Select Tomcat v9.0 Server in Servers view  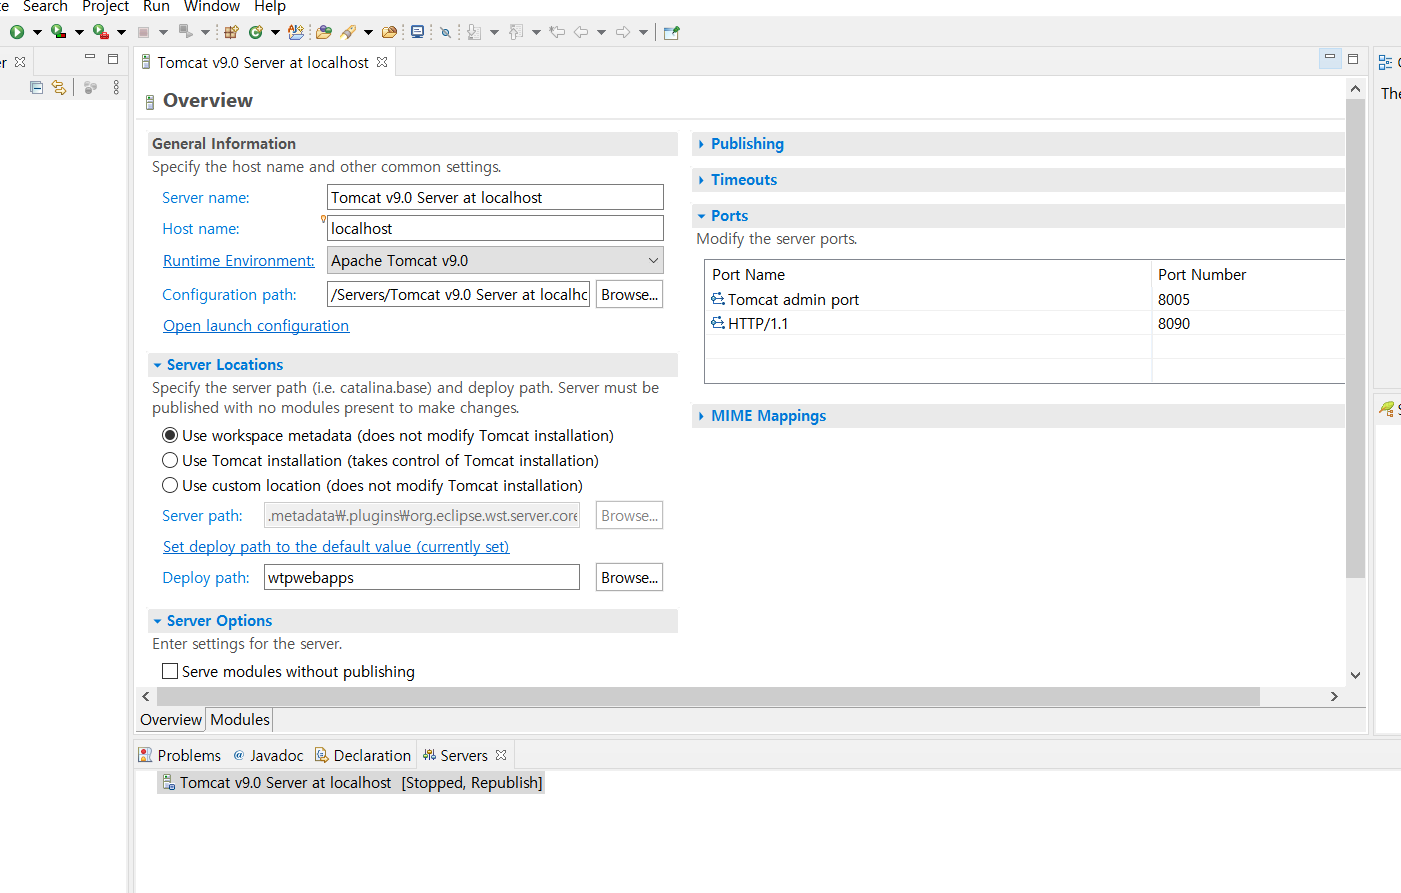[351, 782]
